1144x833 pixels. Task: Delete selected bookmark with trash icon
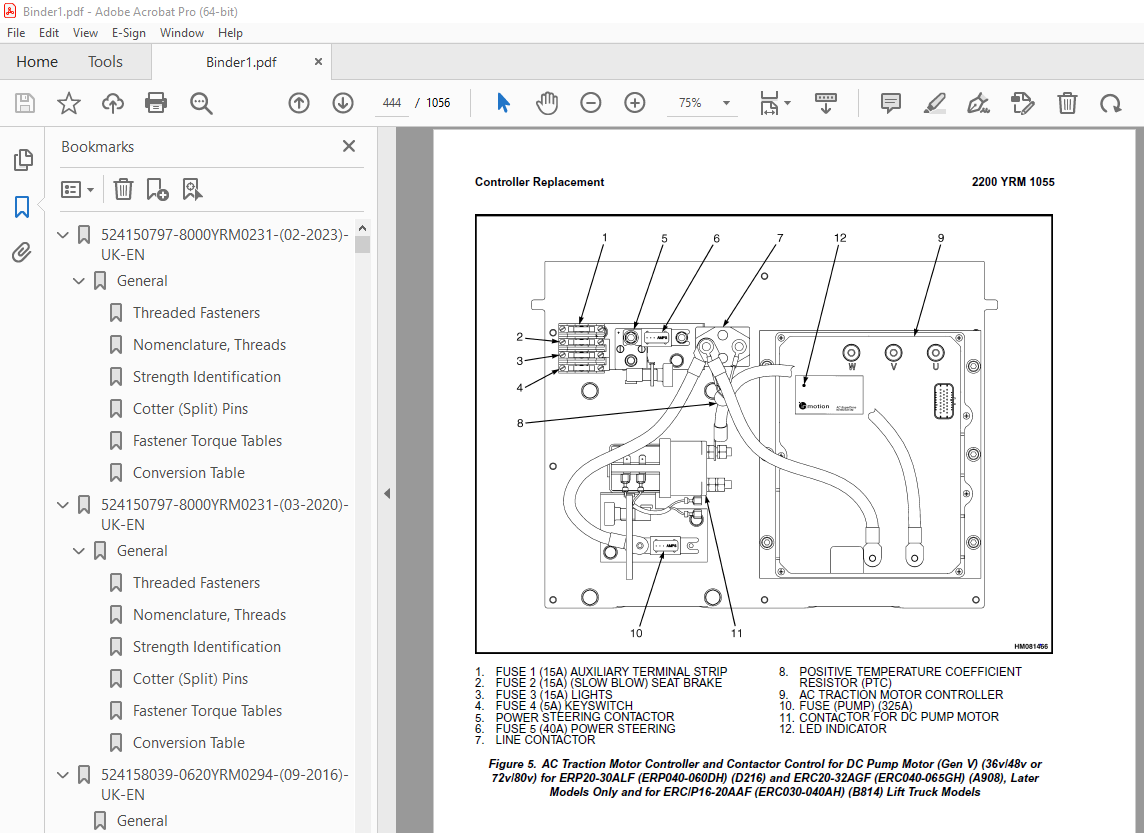click(123, 190)
